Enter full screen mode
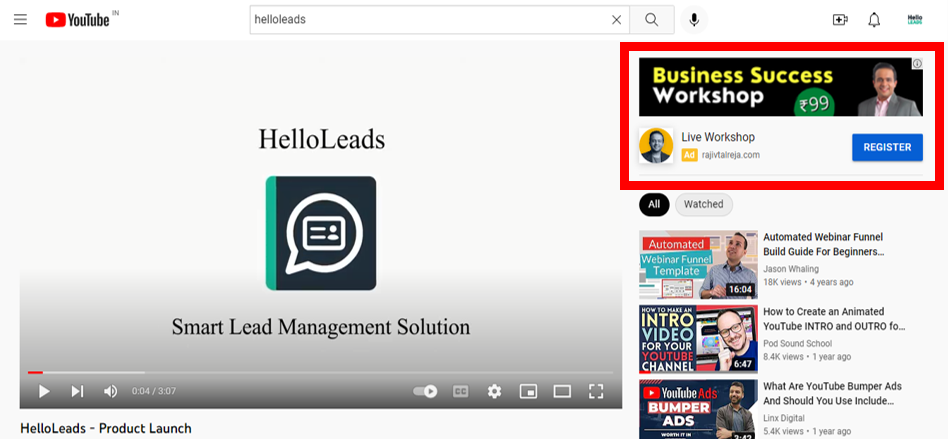 [596, 391]
